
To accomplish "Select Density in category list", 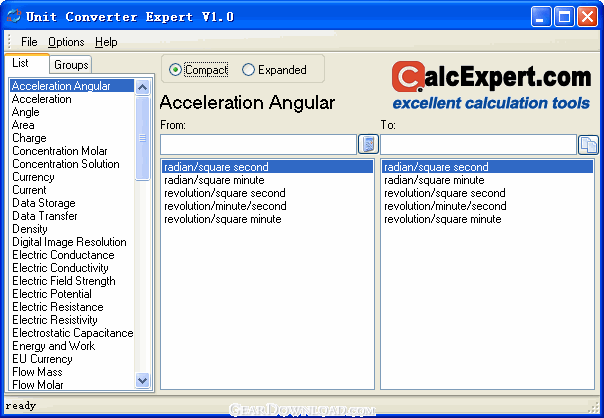I will coord(72,229).
